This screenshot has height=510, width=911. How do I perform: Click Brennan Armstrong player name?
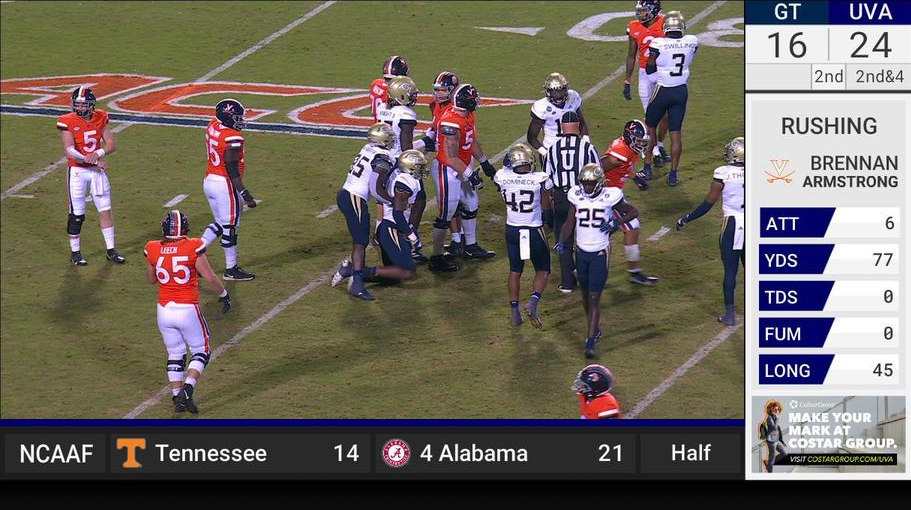[x=851, y=172]
